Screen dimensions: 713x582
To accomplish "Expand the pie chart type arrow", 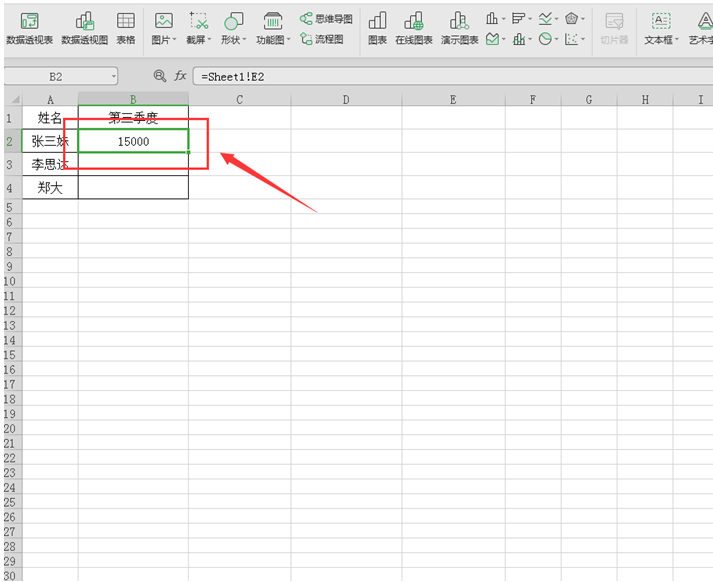I will 557,40.
